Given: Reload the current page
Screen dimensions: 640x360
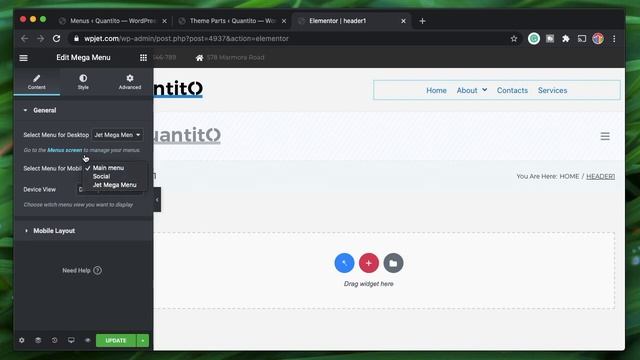Looking at the screenshot, I should pyautogui.click(x=56, y=39).
